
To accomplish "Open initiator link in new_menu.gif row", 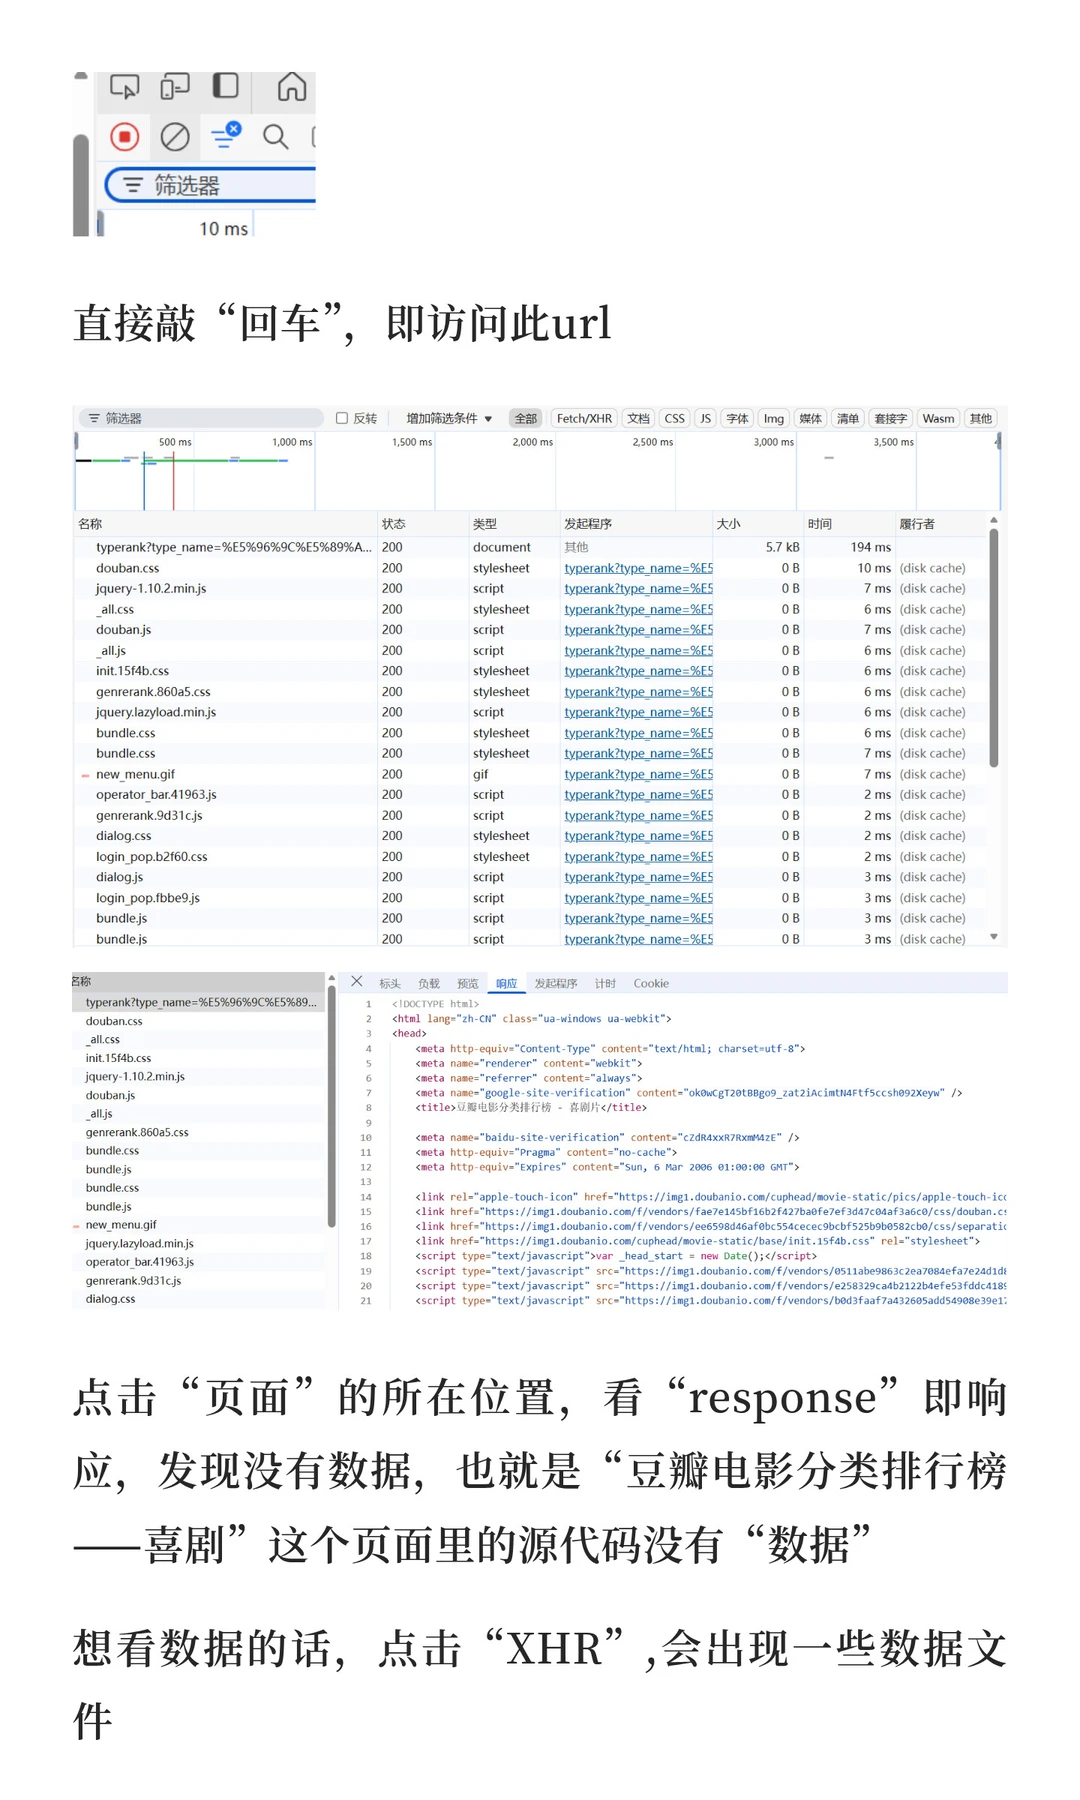I will tap(638, 774).
